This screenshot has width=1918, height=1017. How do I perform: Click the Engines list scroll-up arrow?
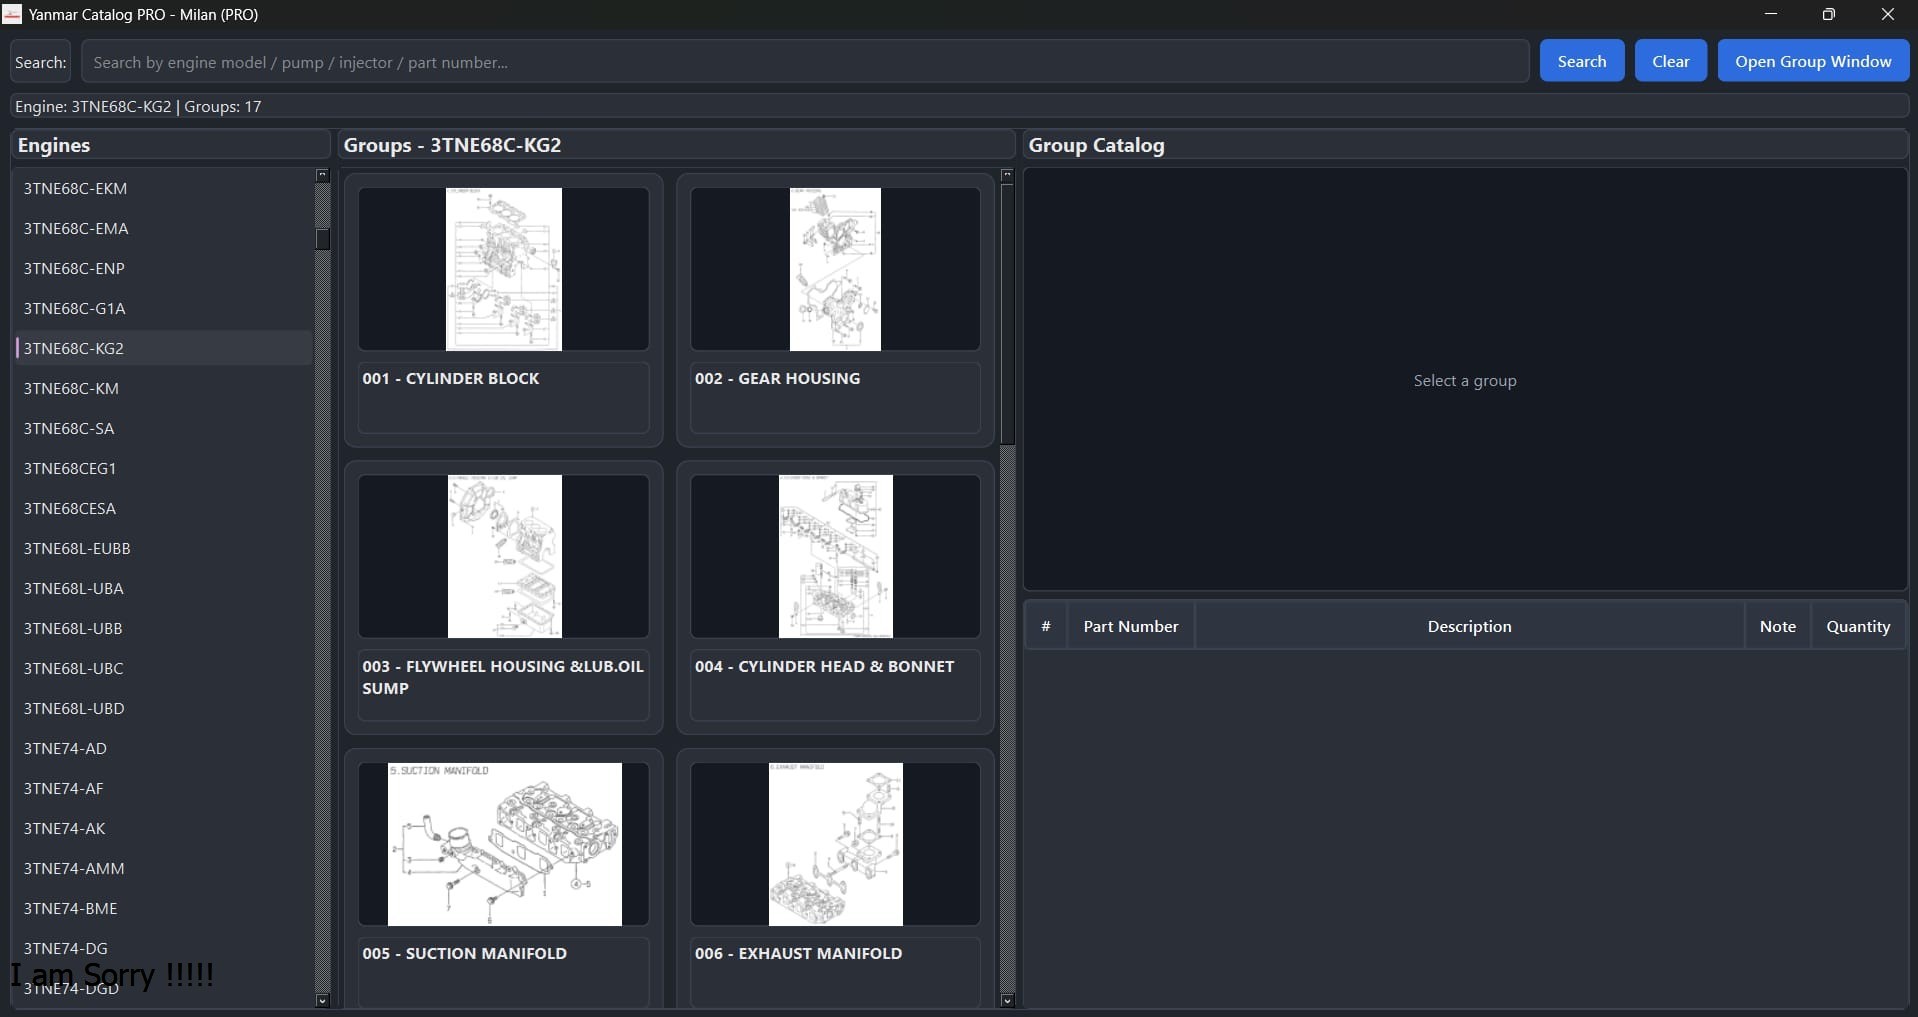point(322,175)
